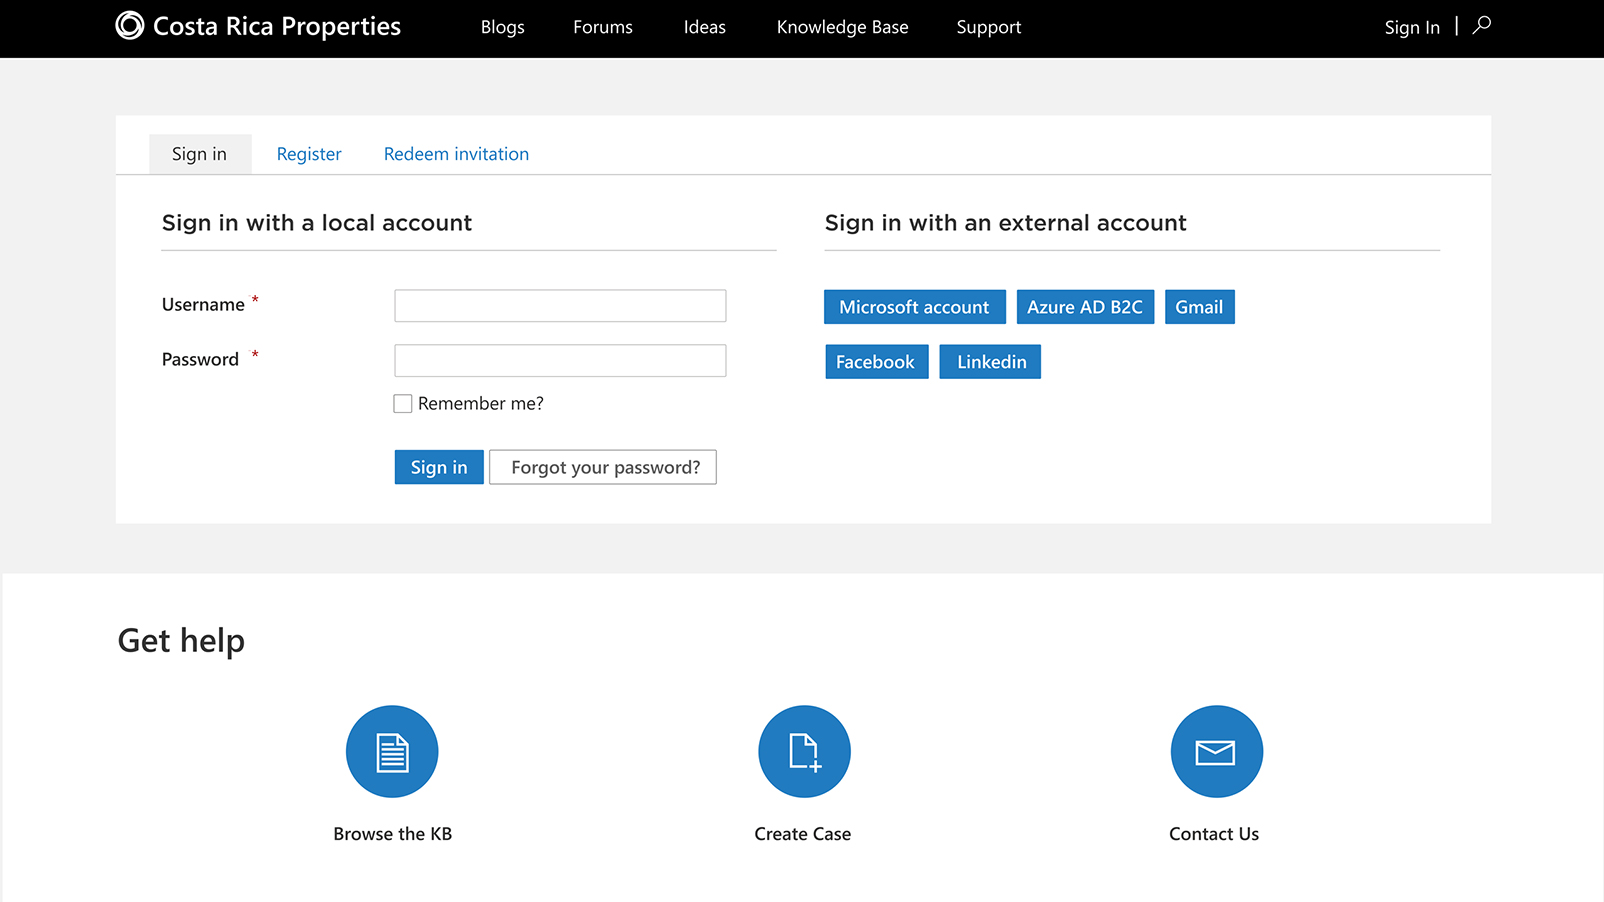Open the Redeem invitation tab

click(x=456, y=154)
